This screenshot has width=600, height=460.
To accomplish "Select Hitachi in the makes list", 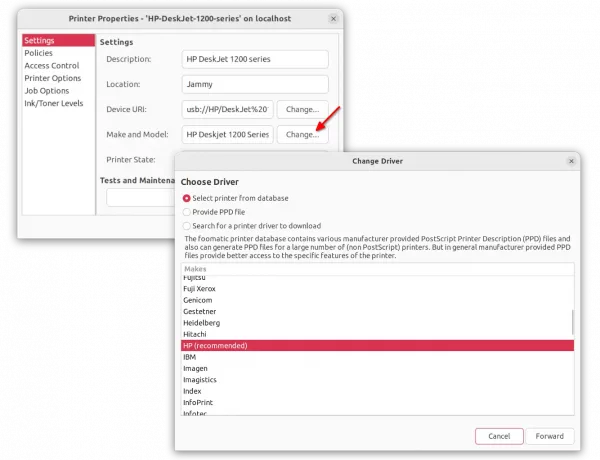I will (x=377, y=334).
